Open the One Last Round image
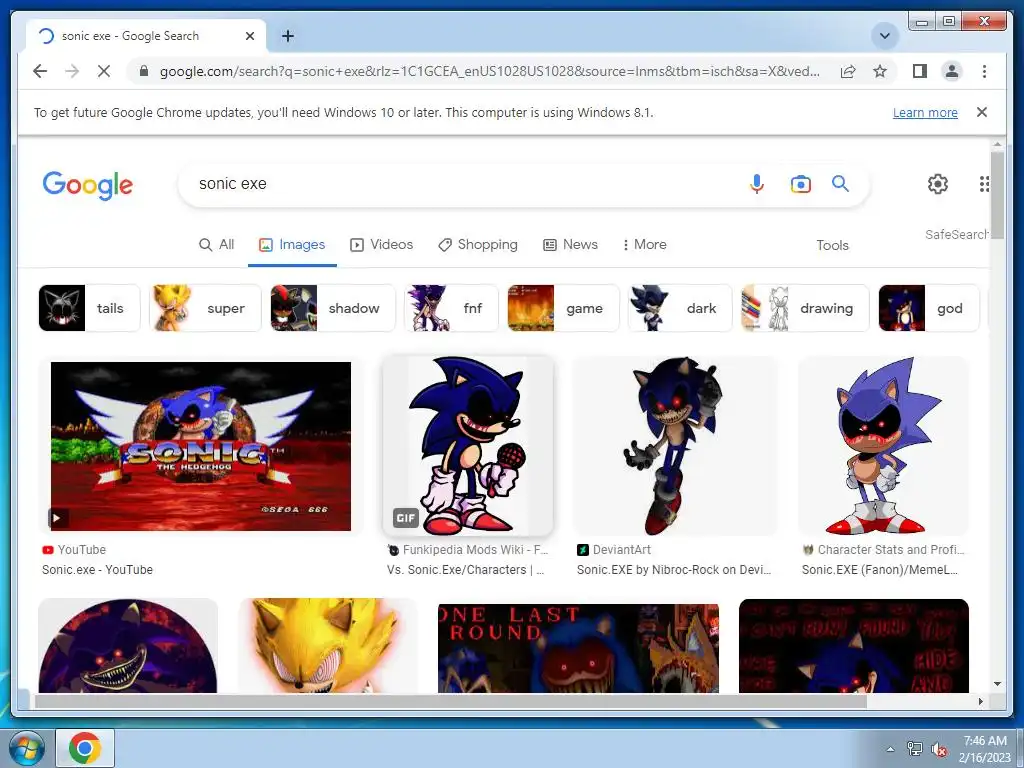The width and height of the screenshot is (1024, 768). click(x=578, y=648)
